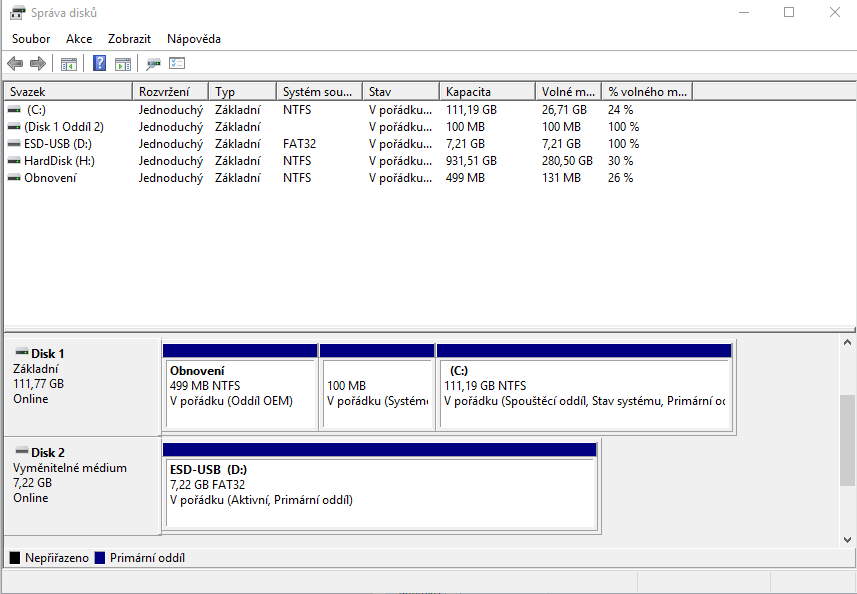Open the Nápověda menu

(x=194, y=39)
